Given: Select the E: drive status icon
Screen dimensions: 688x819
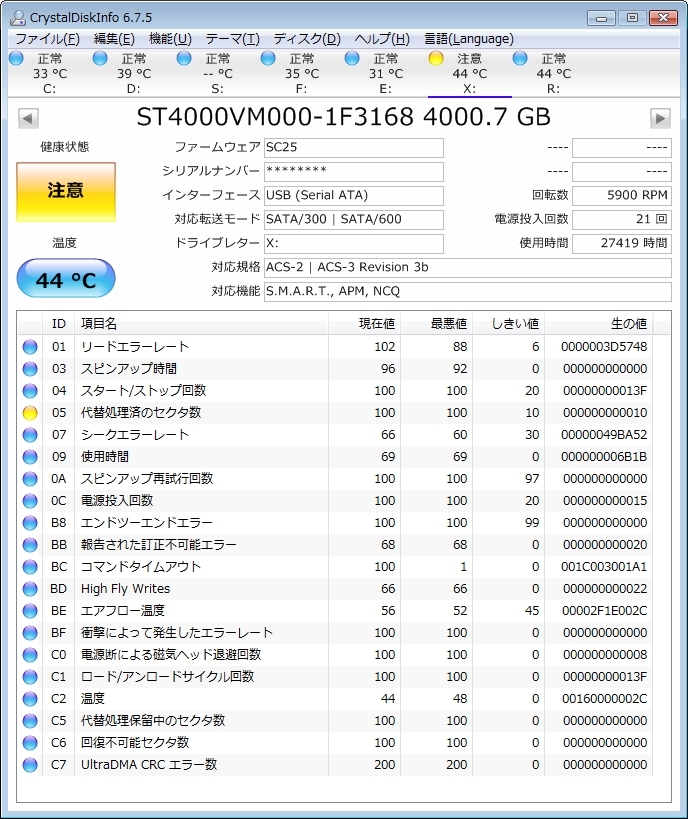Looking at the screenshot, I should click(x=353, y=58).
